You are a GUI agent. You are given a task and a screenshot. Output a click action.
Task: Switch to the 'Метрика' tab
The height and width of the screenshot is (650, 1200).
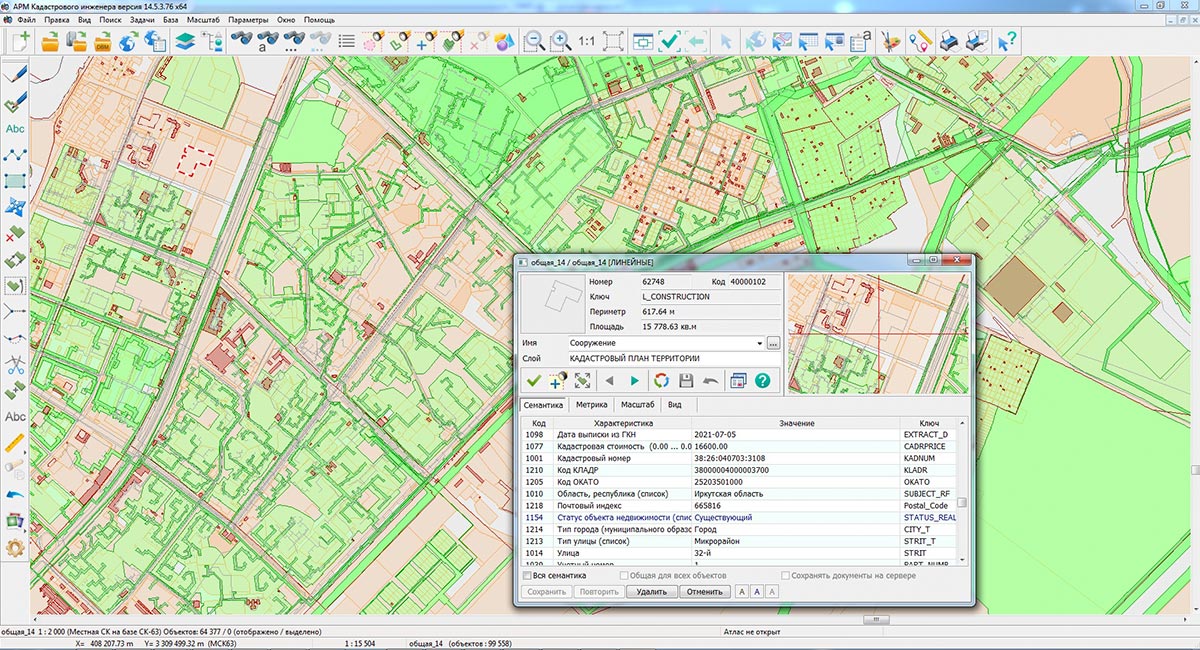coord(591,405)
